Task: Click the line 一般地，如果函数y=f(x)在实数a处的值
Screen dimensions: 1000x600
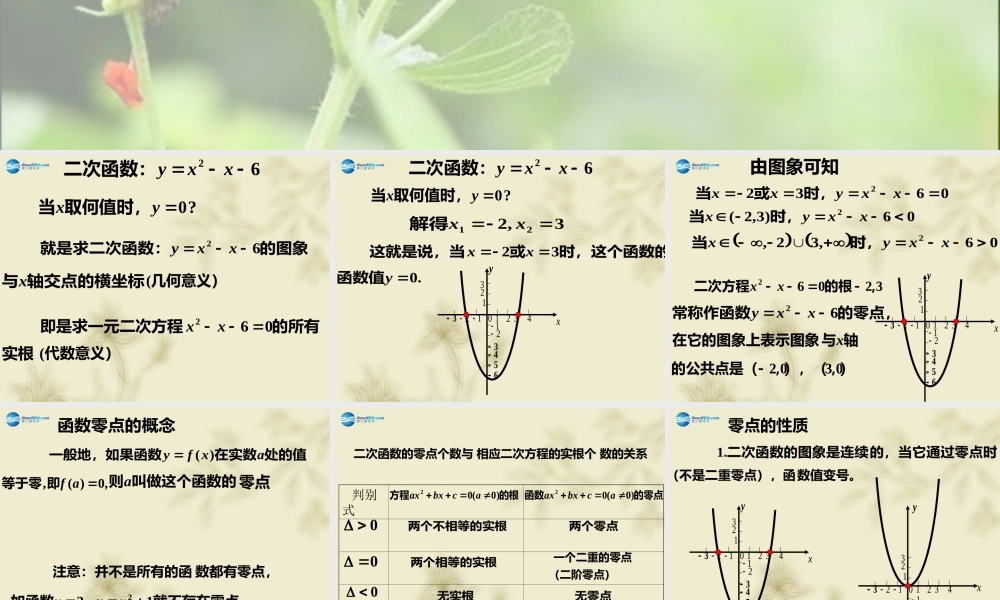Action: pos(177,455)
